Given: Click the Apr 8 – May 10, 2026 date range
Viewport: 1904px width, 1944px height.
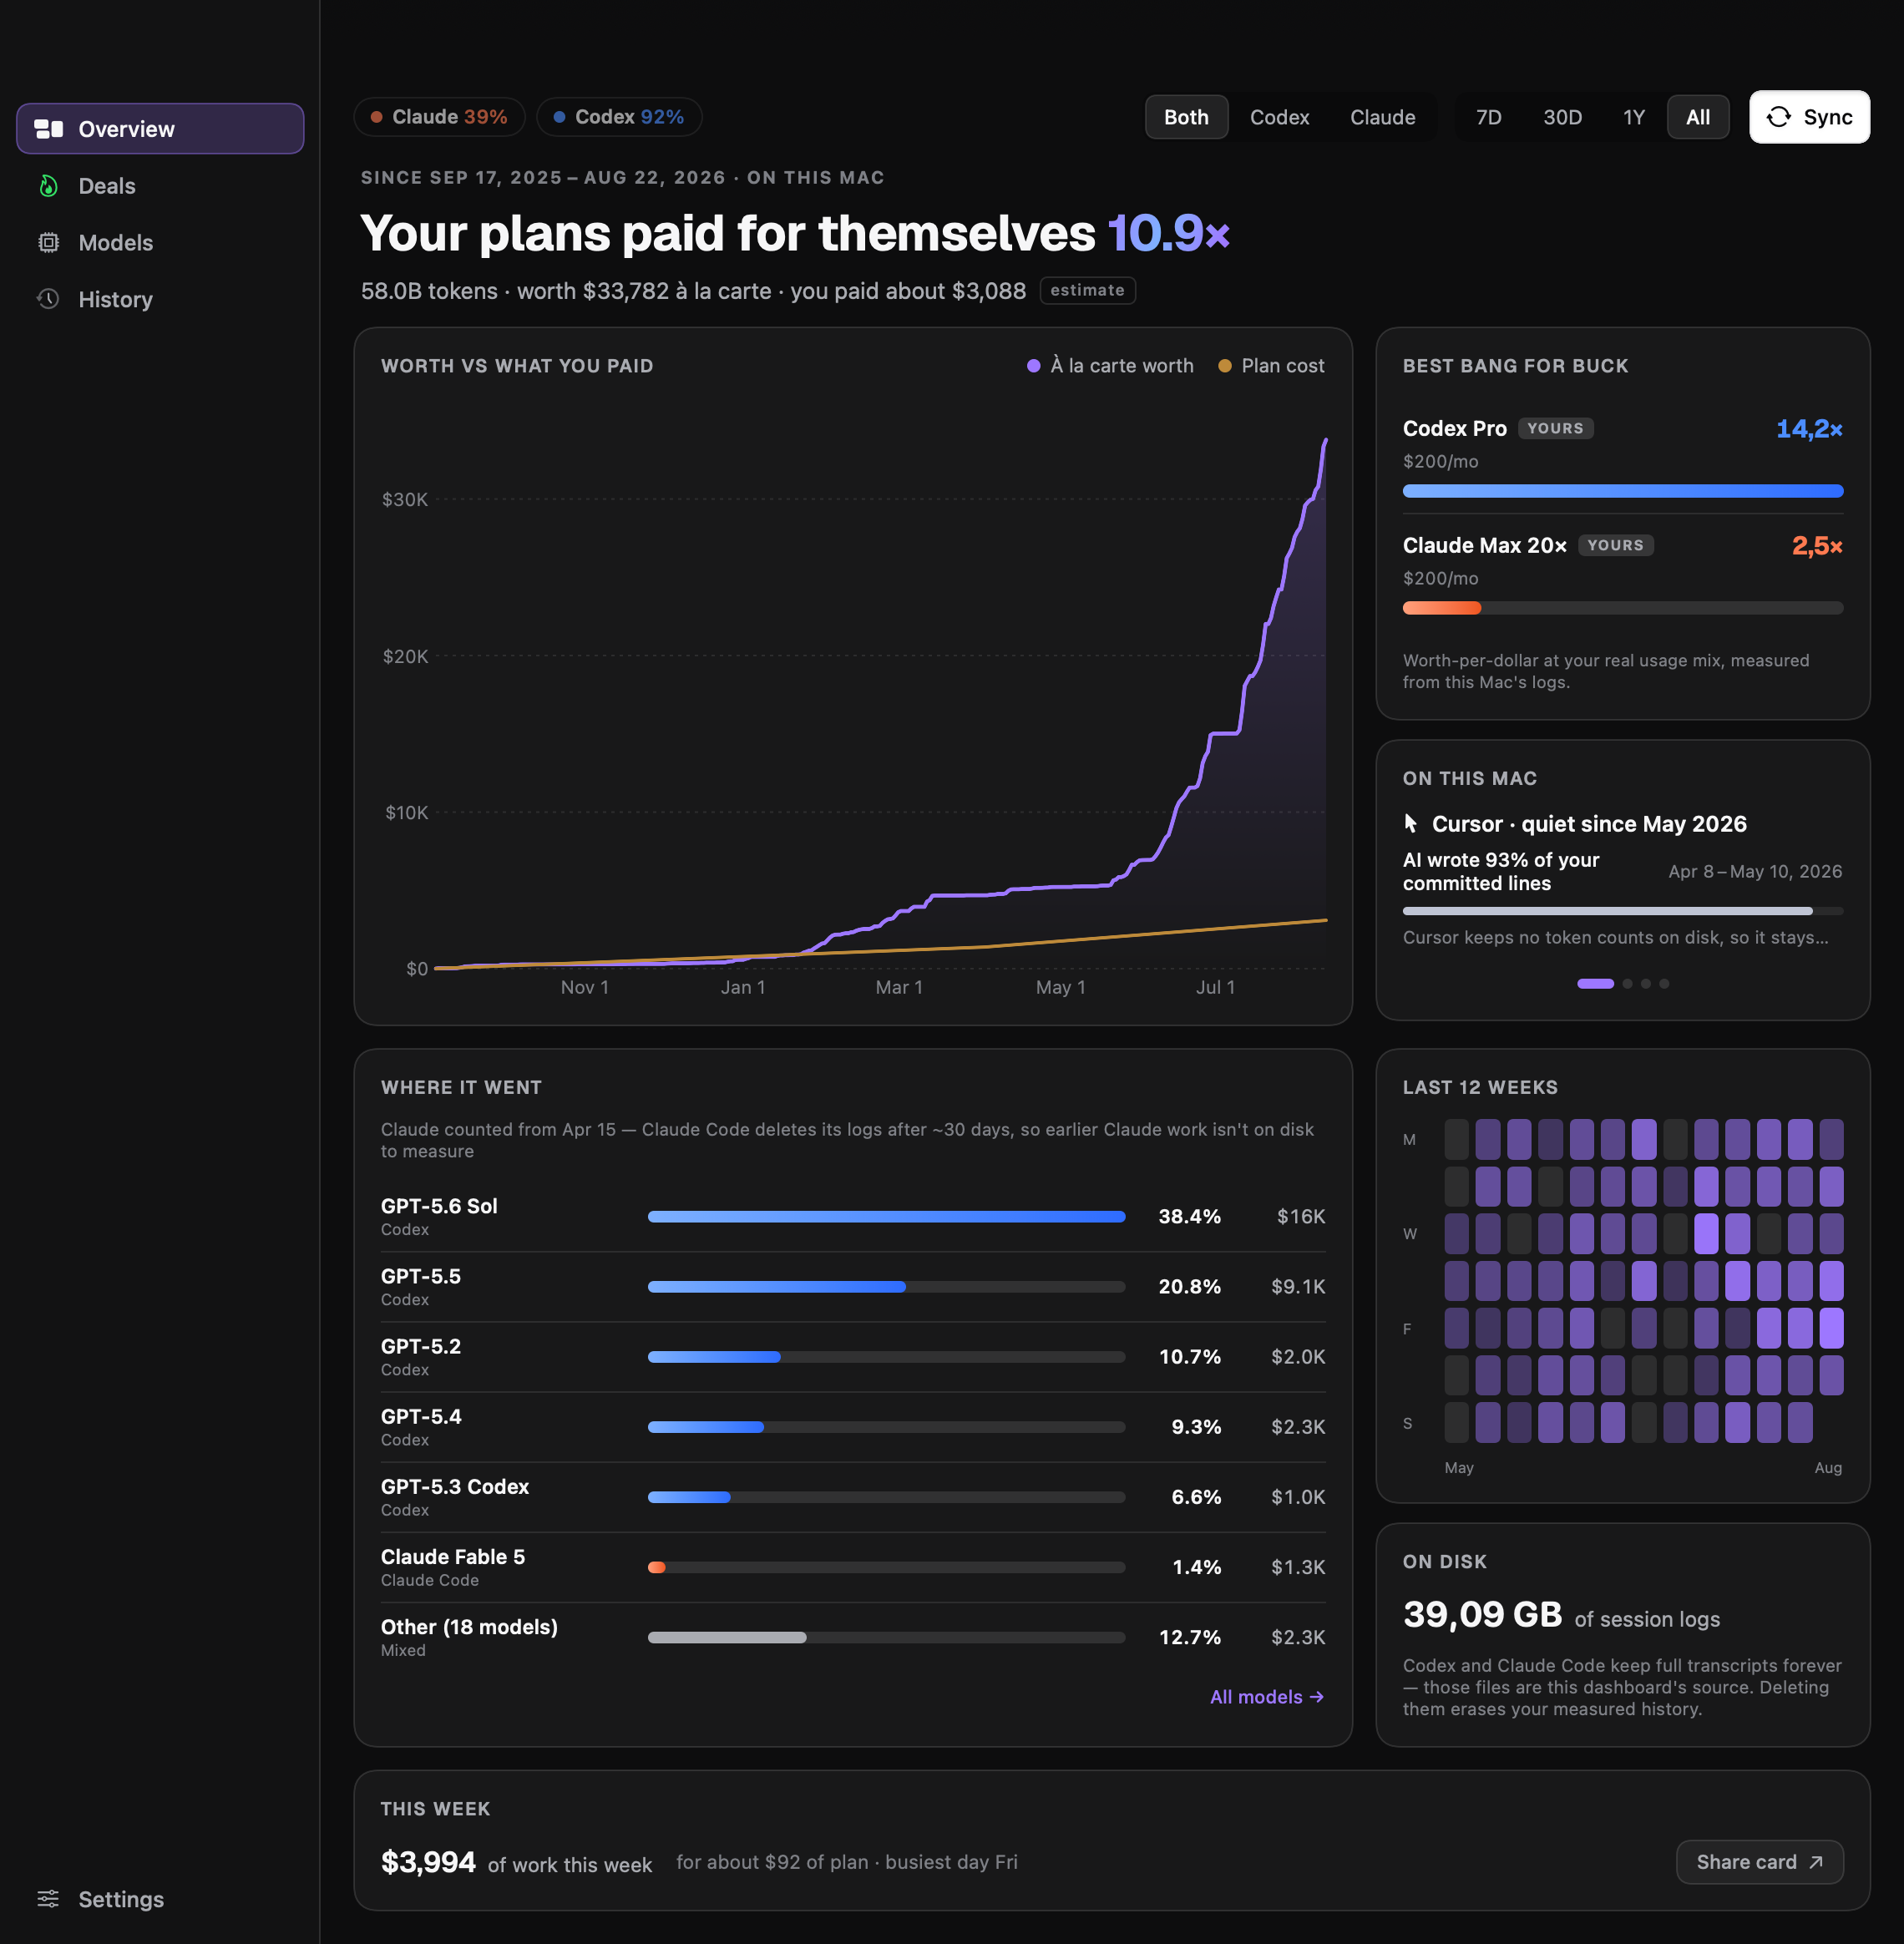Looking at the screenshot, I should (x=1755, y=871).
